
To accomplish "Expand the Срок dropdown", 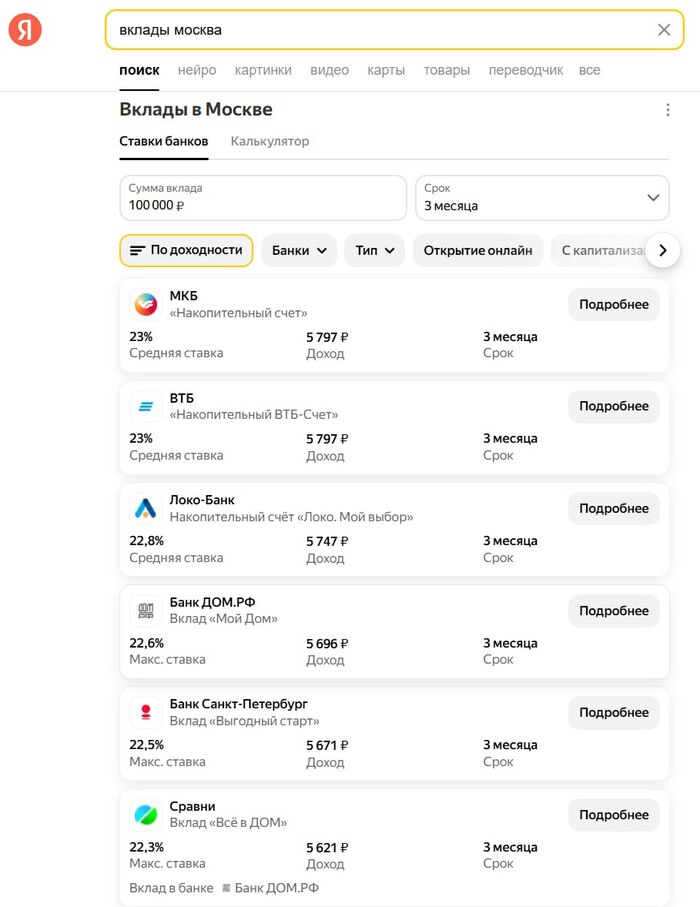I will coord(542,198).
